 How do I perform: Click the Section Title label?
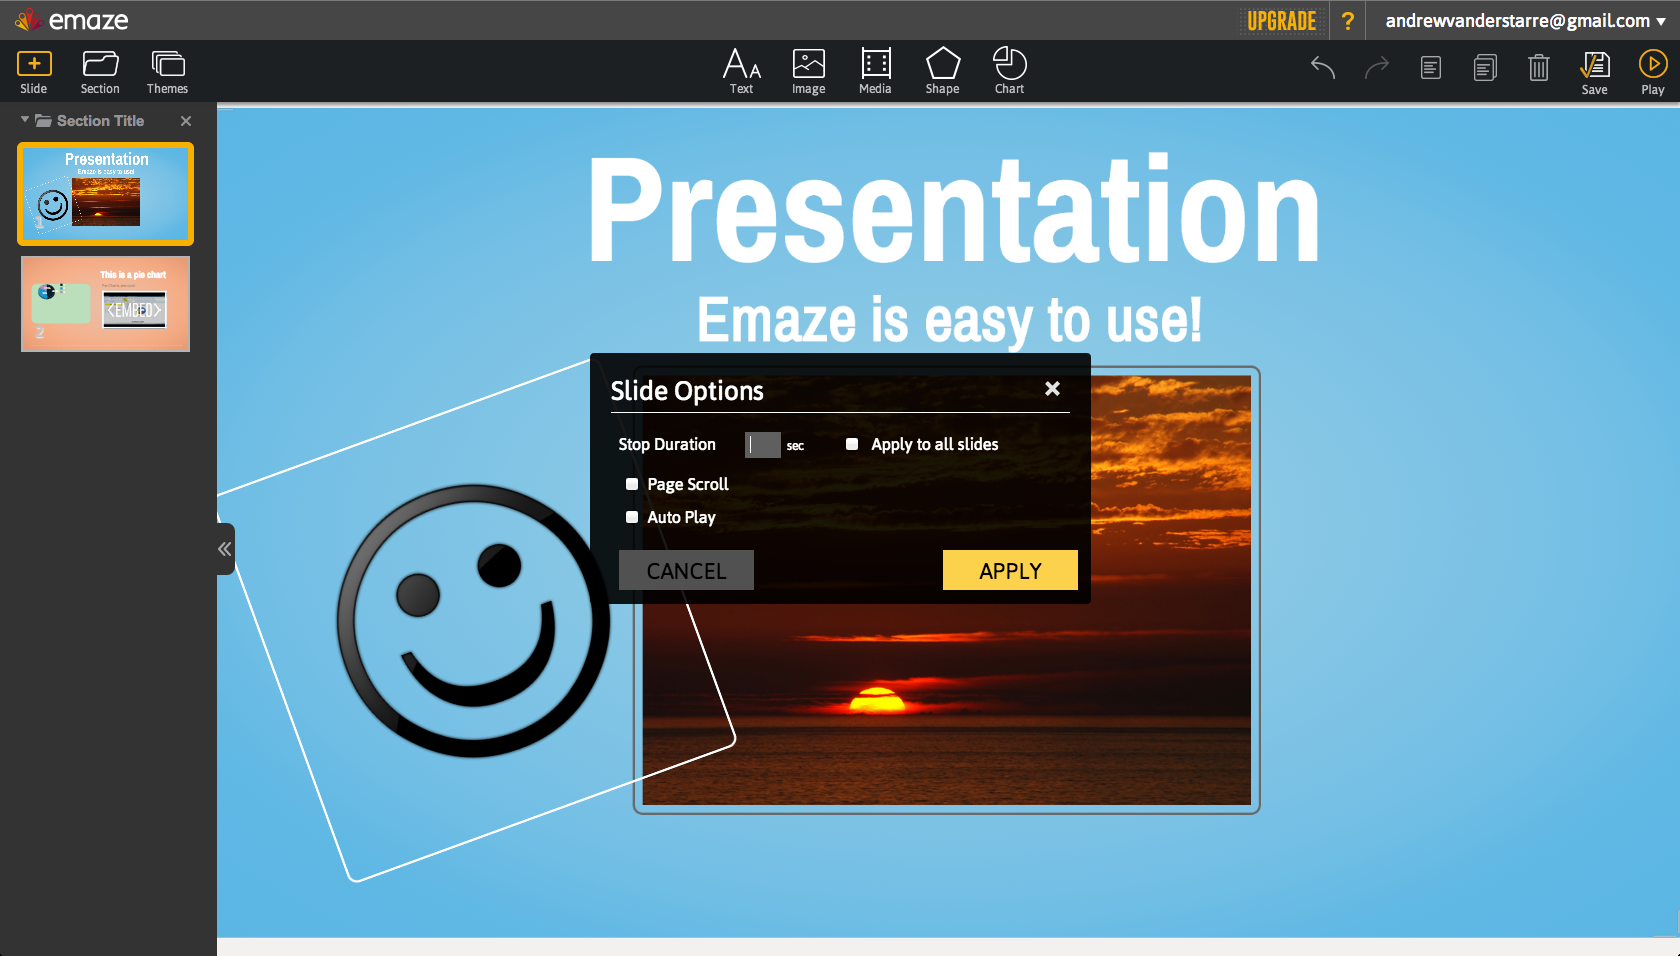(x=100, y=121)
